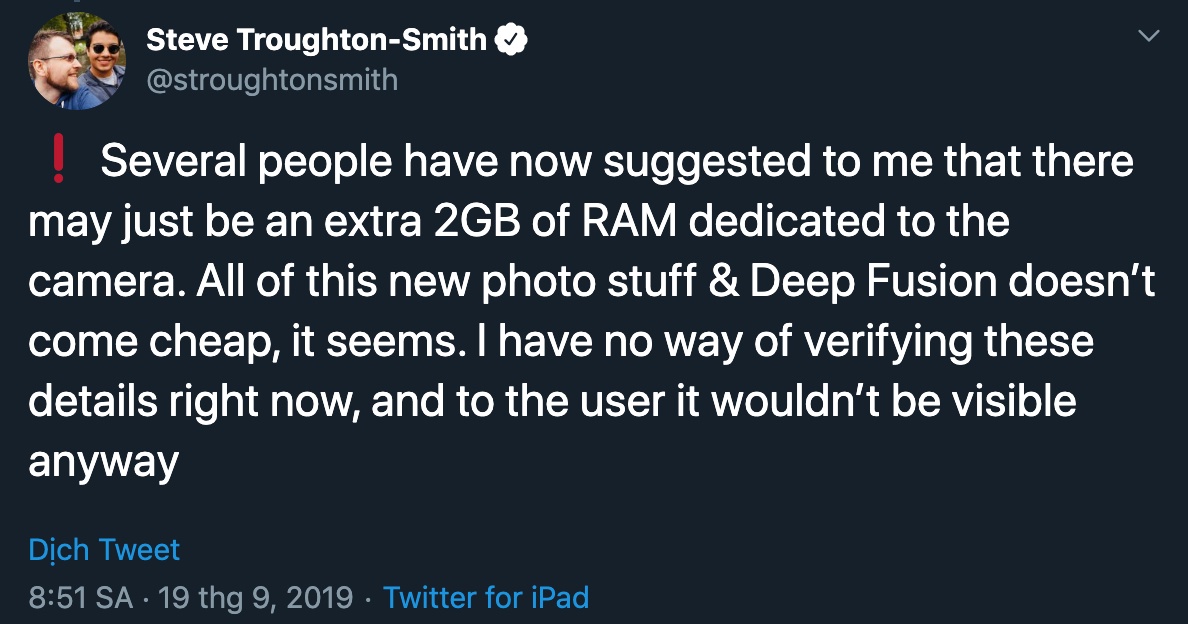The width and height of the screenshot is (1188, 624).
Task: Click the verified badge next to the name
Action: 512,40
